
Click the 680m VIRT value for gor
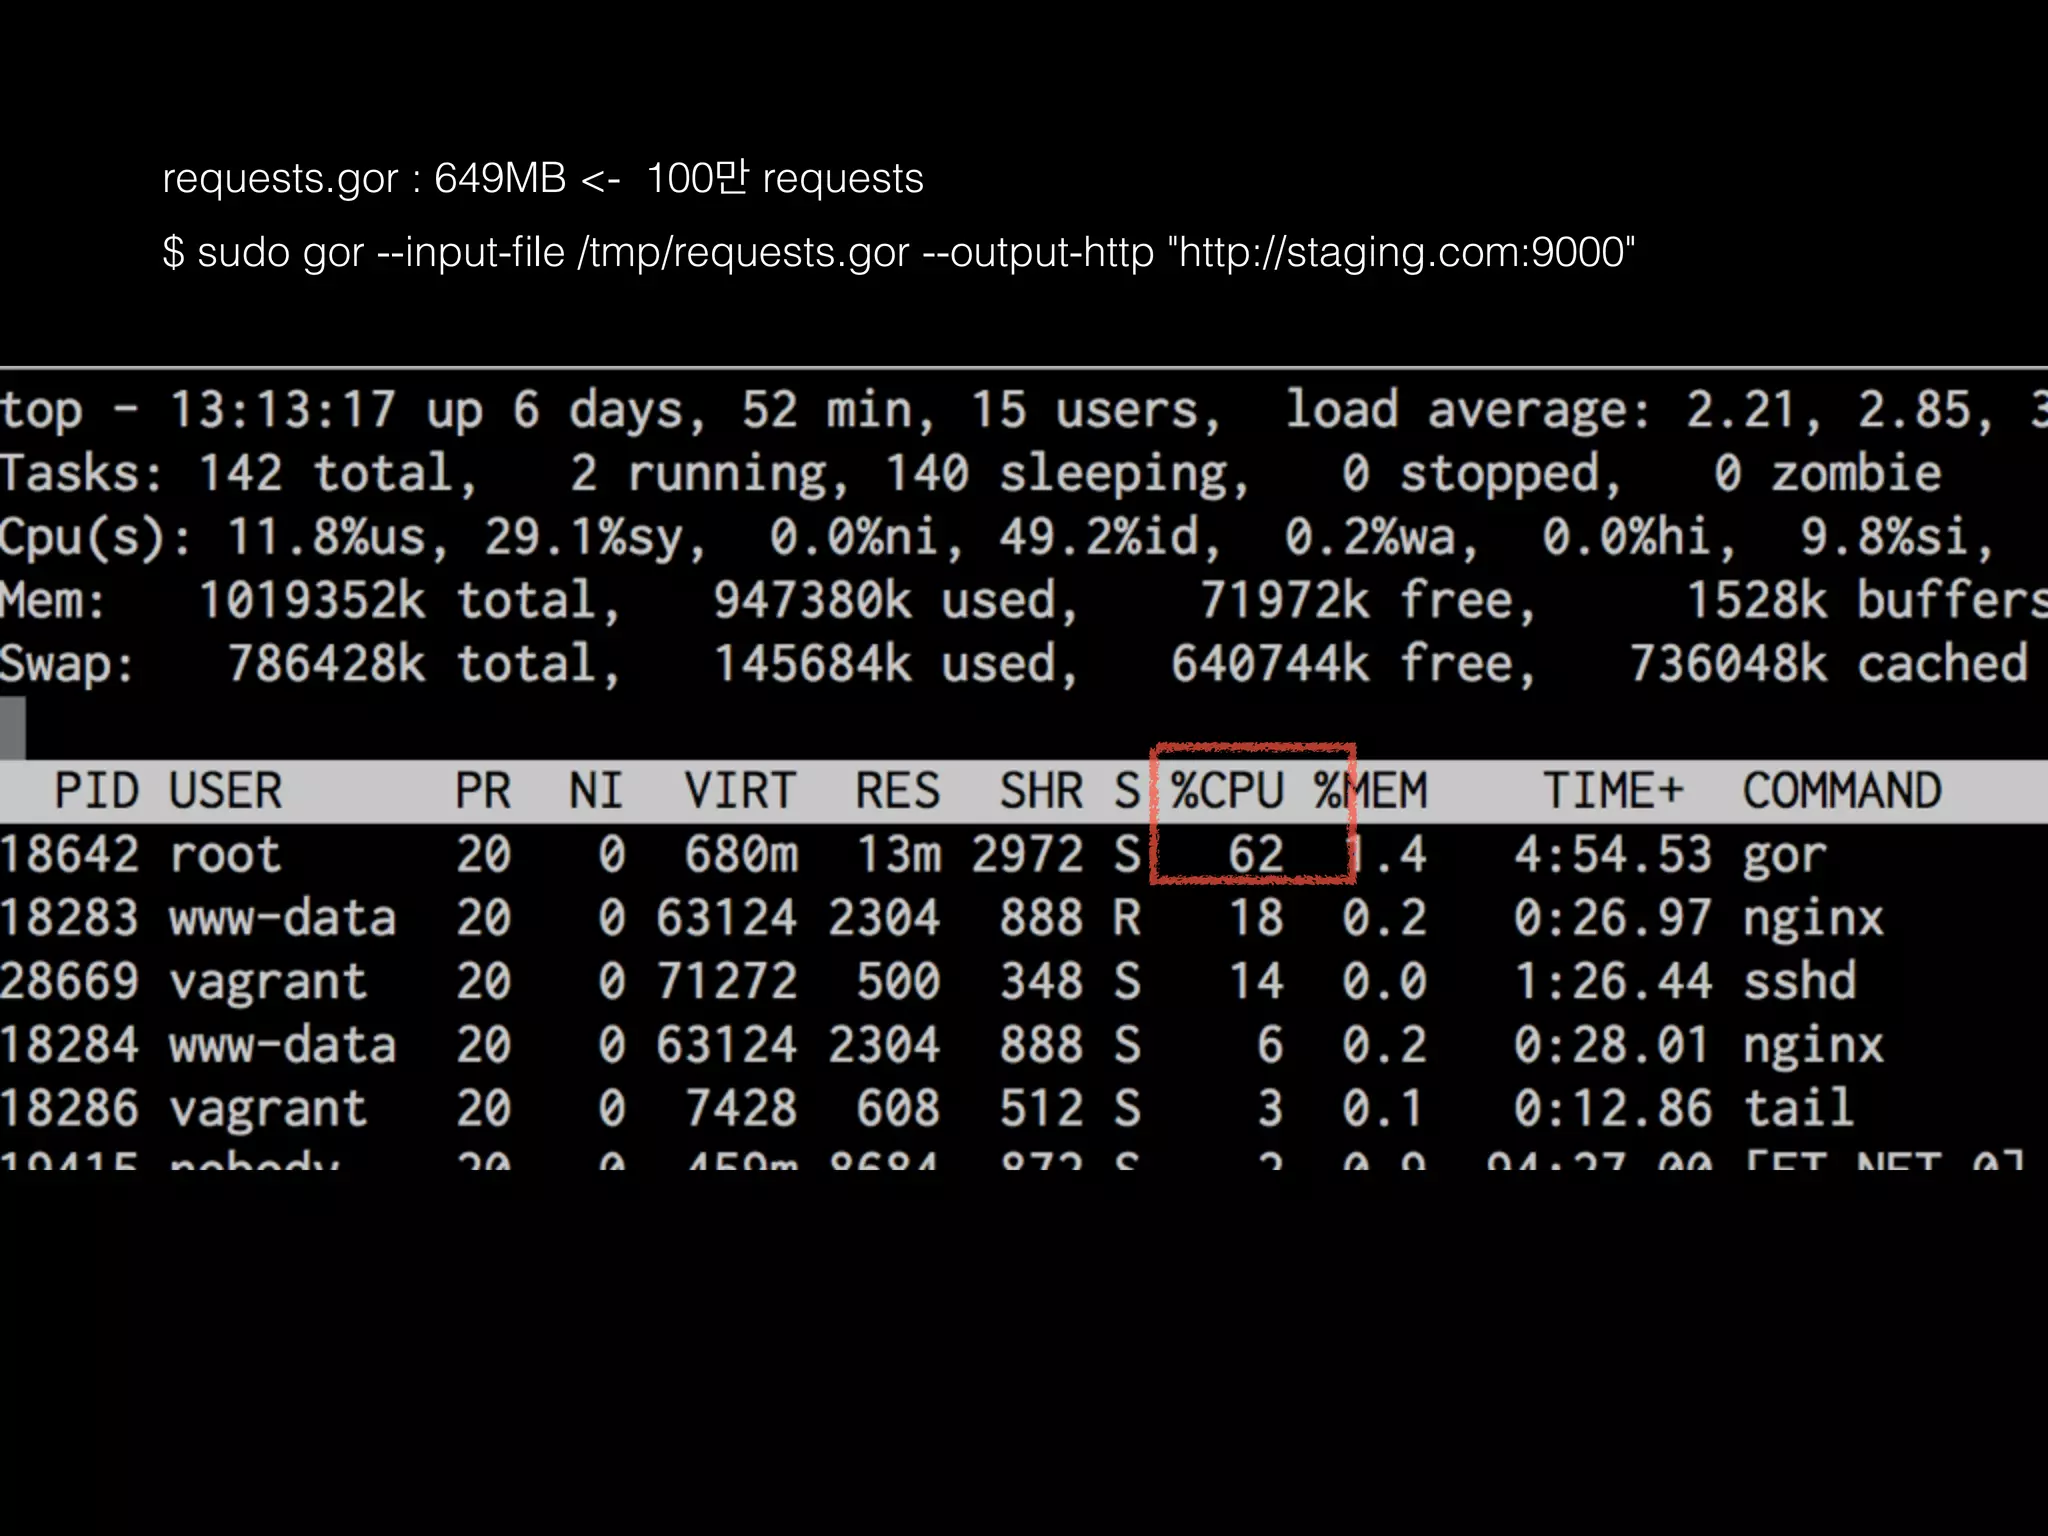[741, 855]
